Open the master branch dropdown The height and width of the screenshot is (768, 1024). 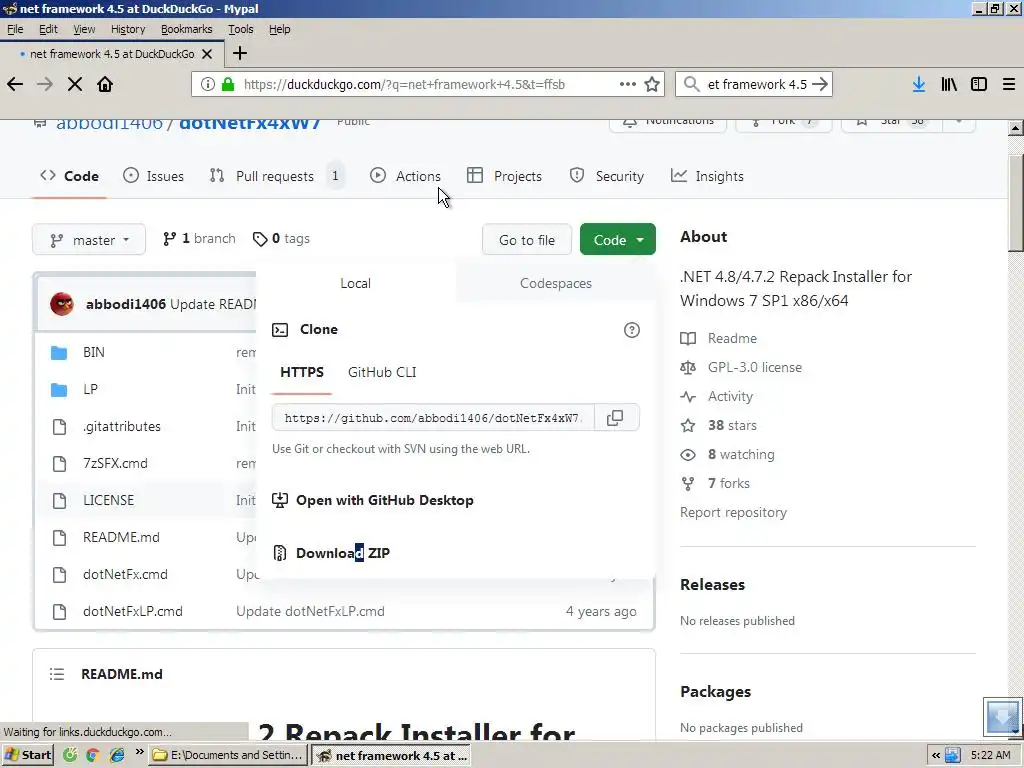click(x=89, y=240)
